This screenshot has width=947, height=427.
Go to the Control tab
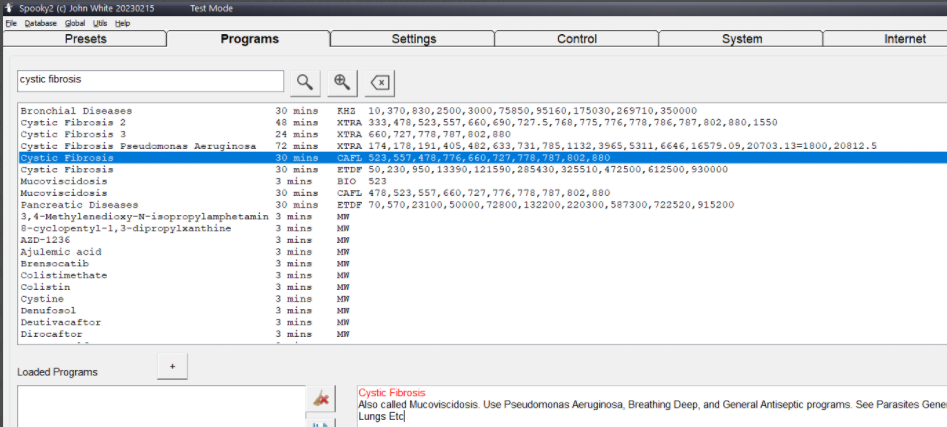(x=577, y=39)
